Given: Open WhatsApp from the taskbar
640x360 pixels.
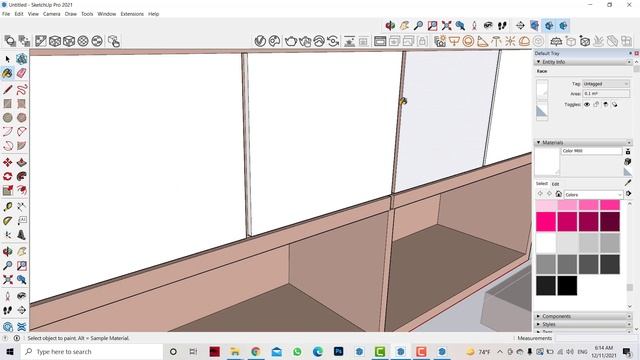Looking at the screenshot, I should pos(297,351).
